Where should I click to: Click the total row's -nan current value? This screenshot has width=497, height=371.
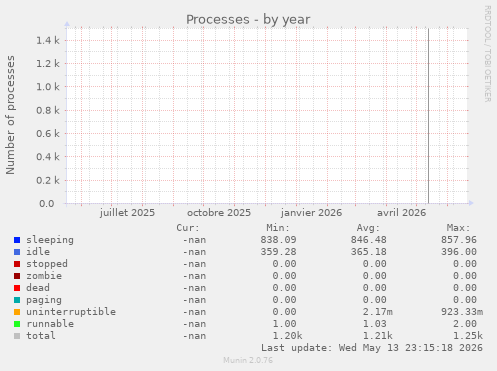pos(194,336)
